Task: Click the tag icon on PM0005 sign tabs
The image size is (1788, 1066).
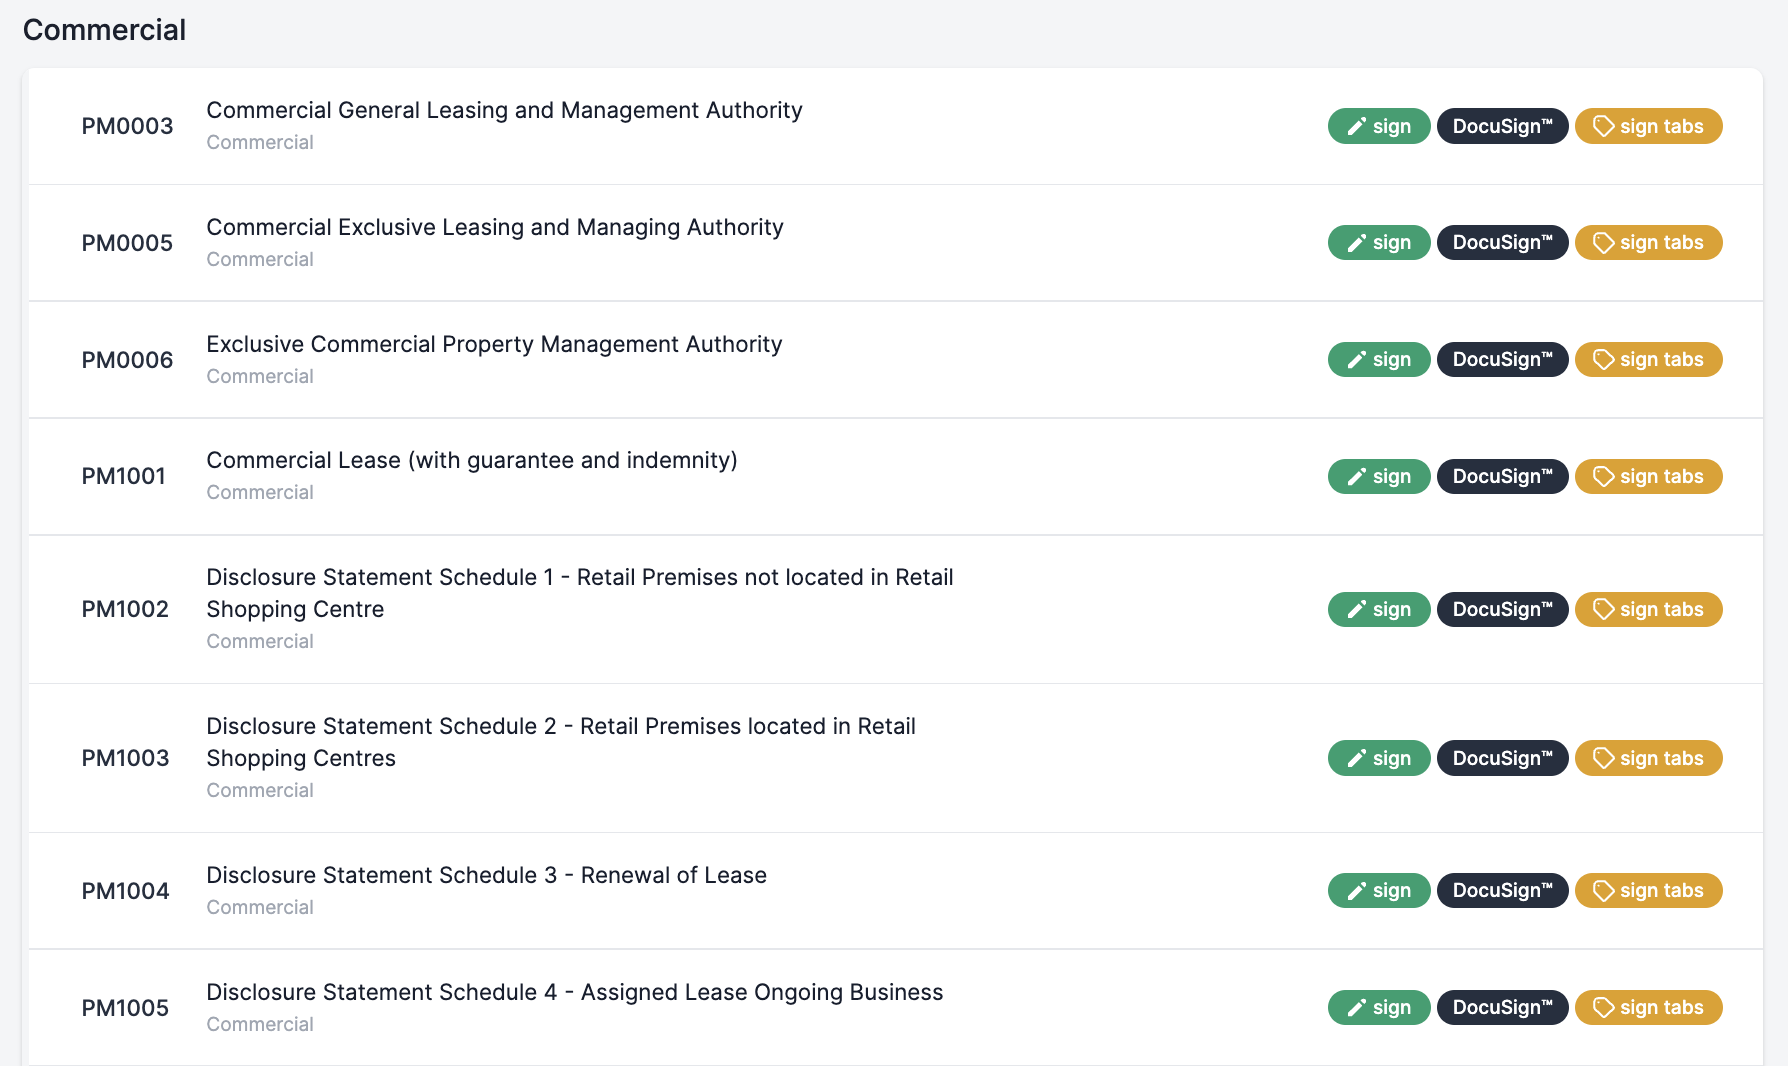Action: 1604,242
